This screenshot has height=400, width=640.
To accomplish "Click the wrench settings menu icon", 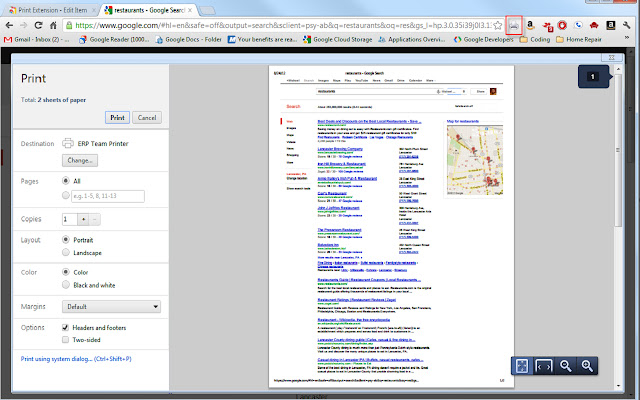I will tap(627, 25).
